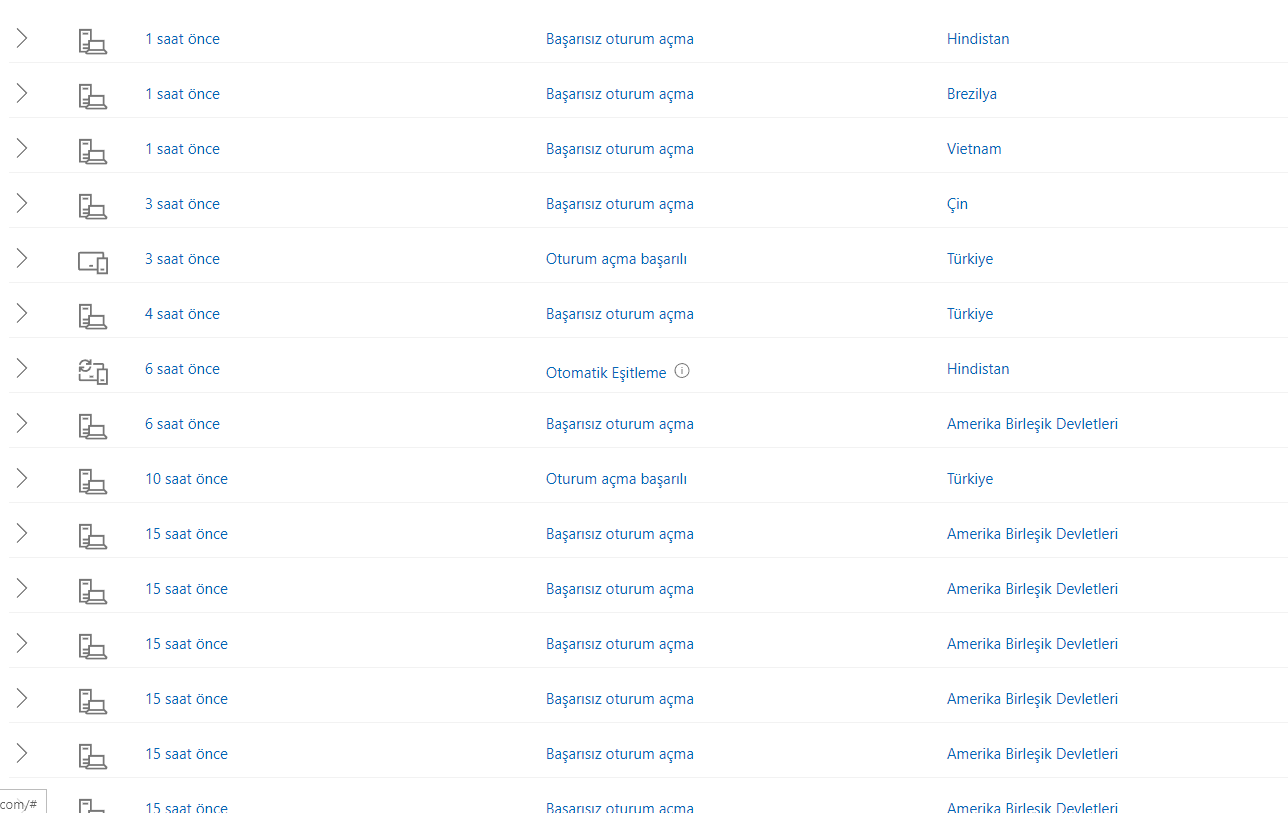
Task: Click '3 saat önce' in the Türkiye row
Action: pyautogui.click(x=182, y=259)
